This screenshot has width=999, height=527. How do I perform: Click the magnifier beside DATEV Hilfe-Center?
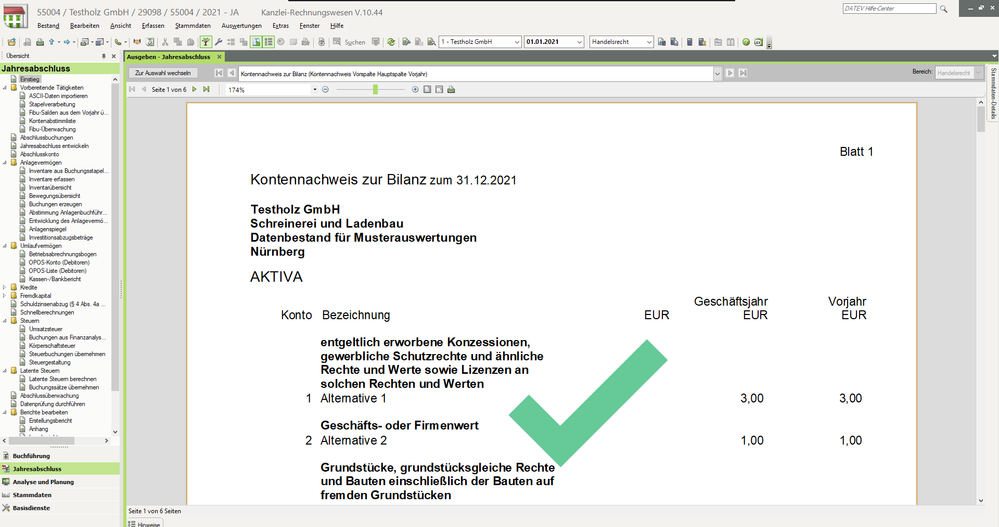pyautogui.click(x=944, y=9)
